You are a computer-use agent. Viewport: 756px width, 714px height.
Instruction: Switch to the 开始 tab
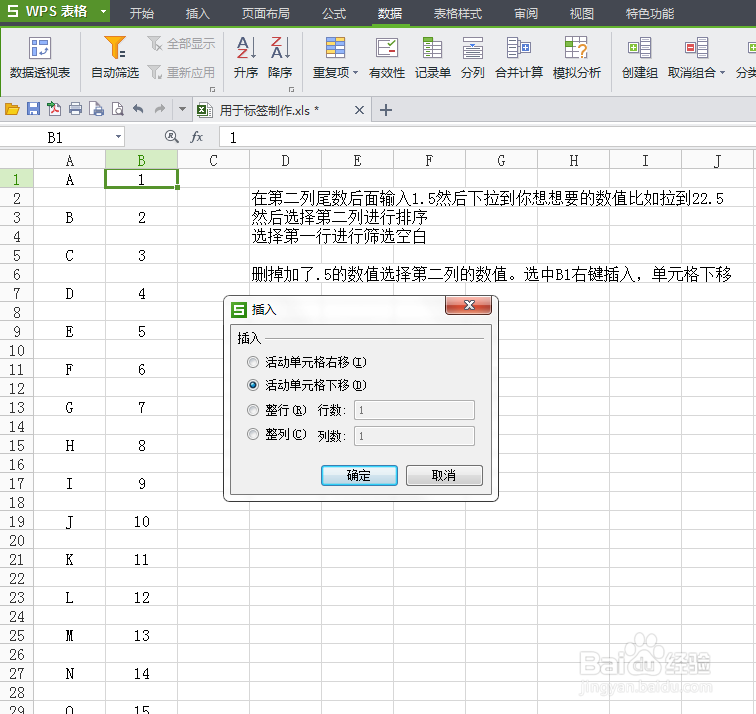coord(142,13)
